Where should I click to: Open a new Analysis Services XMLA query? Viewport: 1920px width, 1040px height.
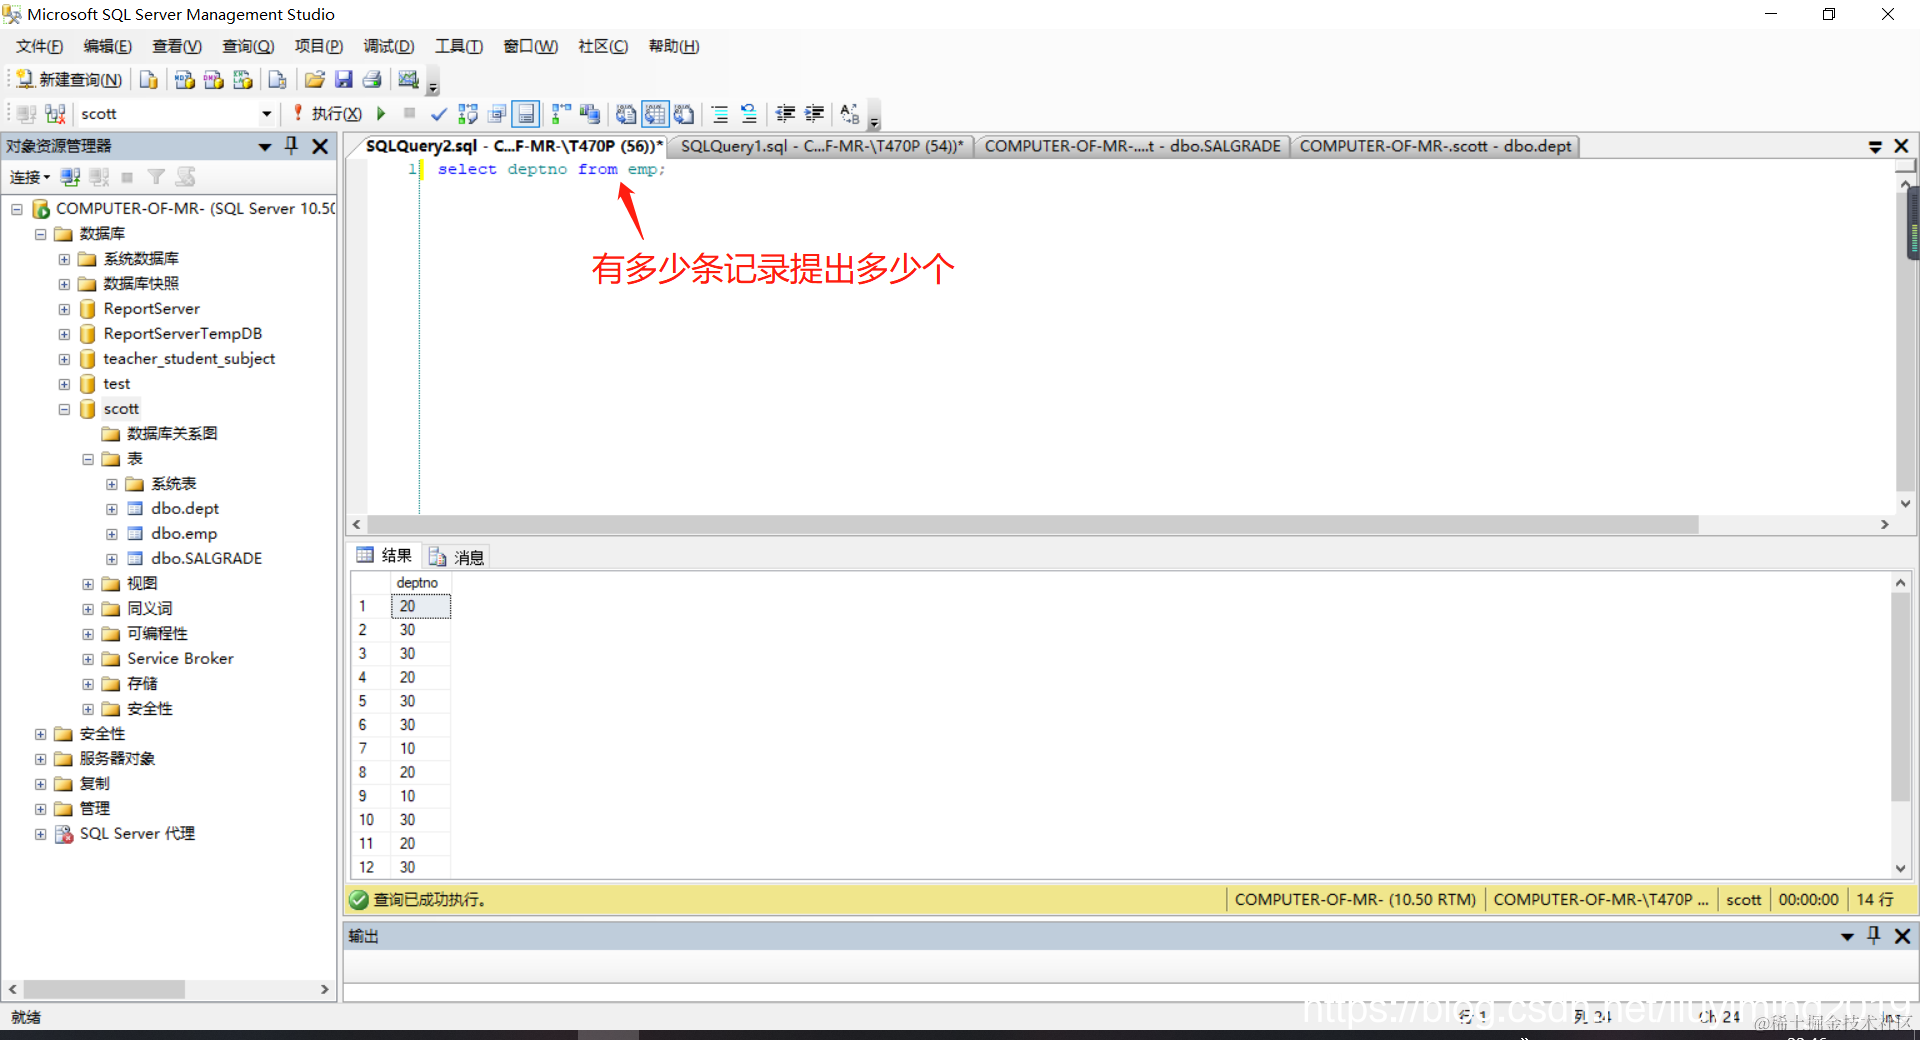(x=243, y=80)
